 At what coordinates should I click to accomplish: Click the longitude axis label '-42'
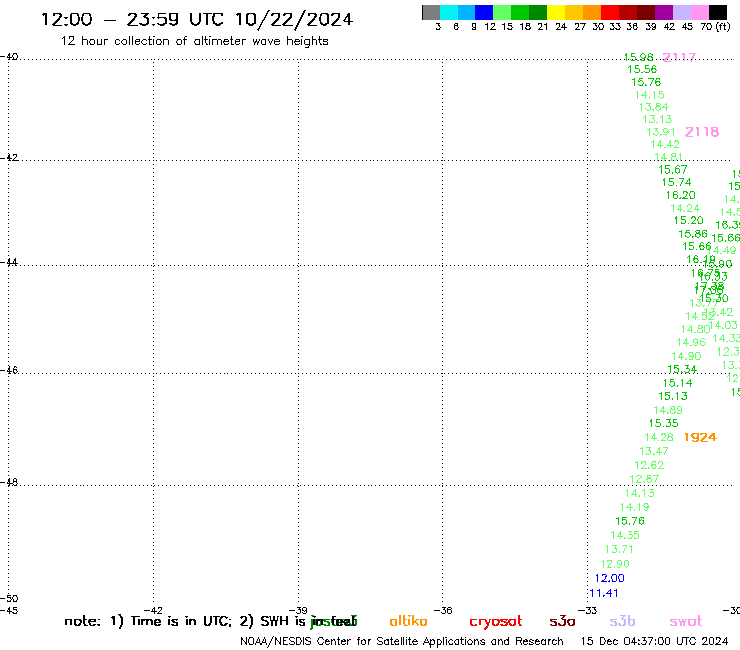coord(153,610)
